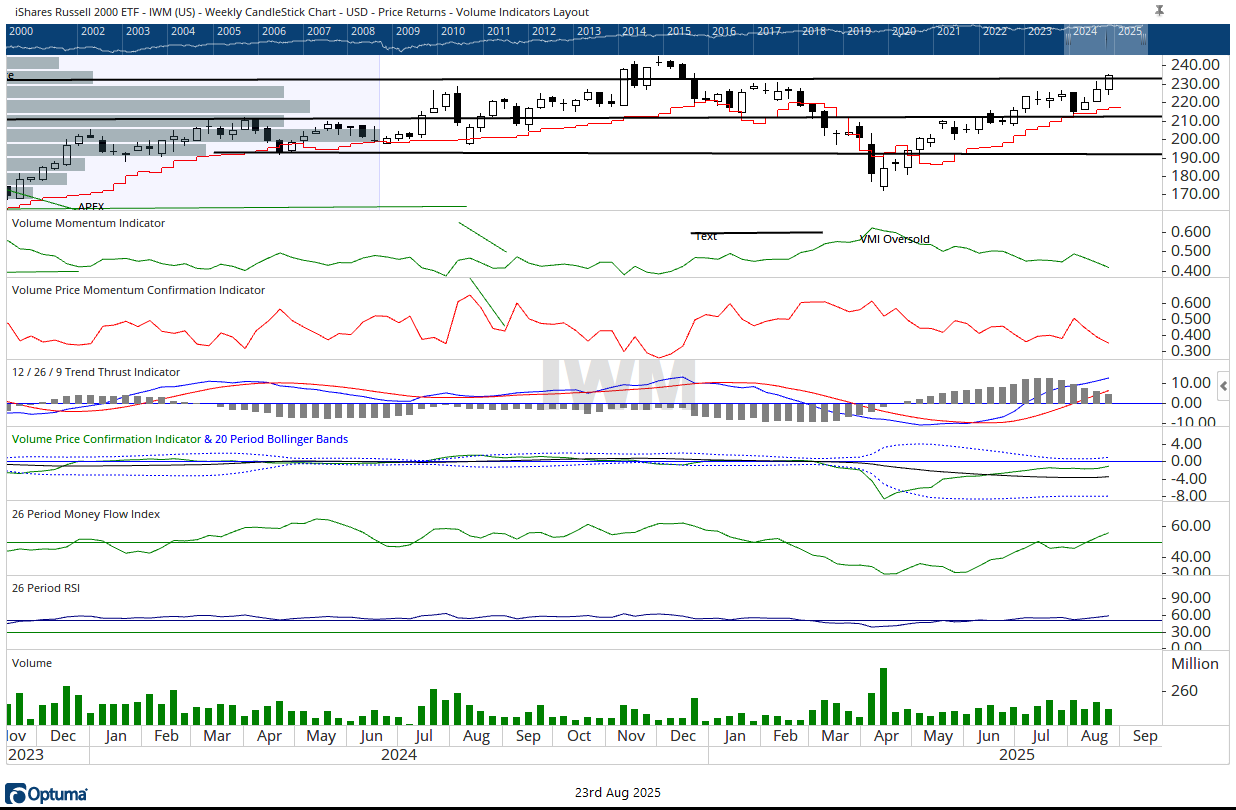The image size is (1236, 810).
Task: Expand the side panel arrow on right edge
Action: pyautogui.click(x=1225, y=386)
